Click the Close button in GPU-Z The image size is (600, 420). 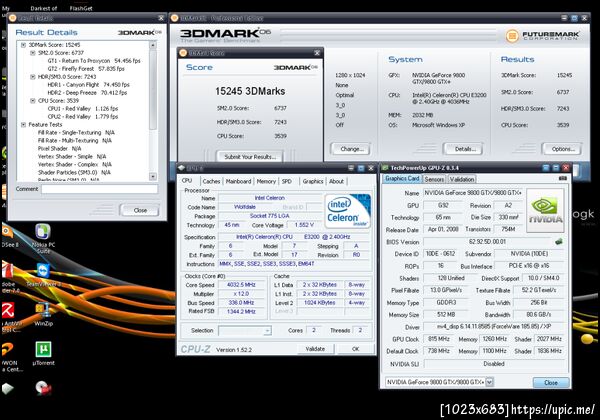coord(551,382)
